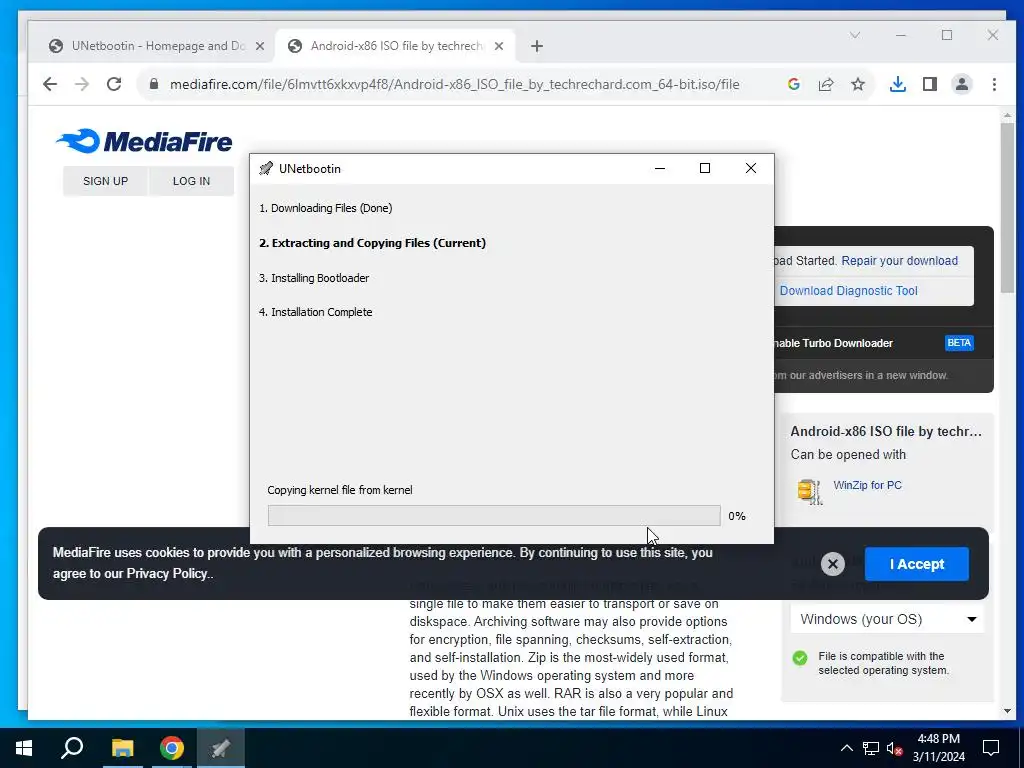Click '3. Installing Bootloader' step
Viewport: 1024px width, 768px height.
click(313, 278)
